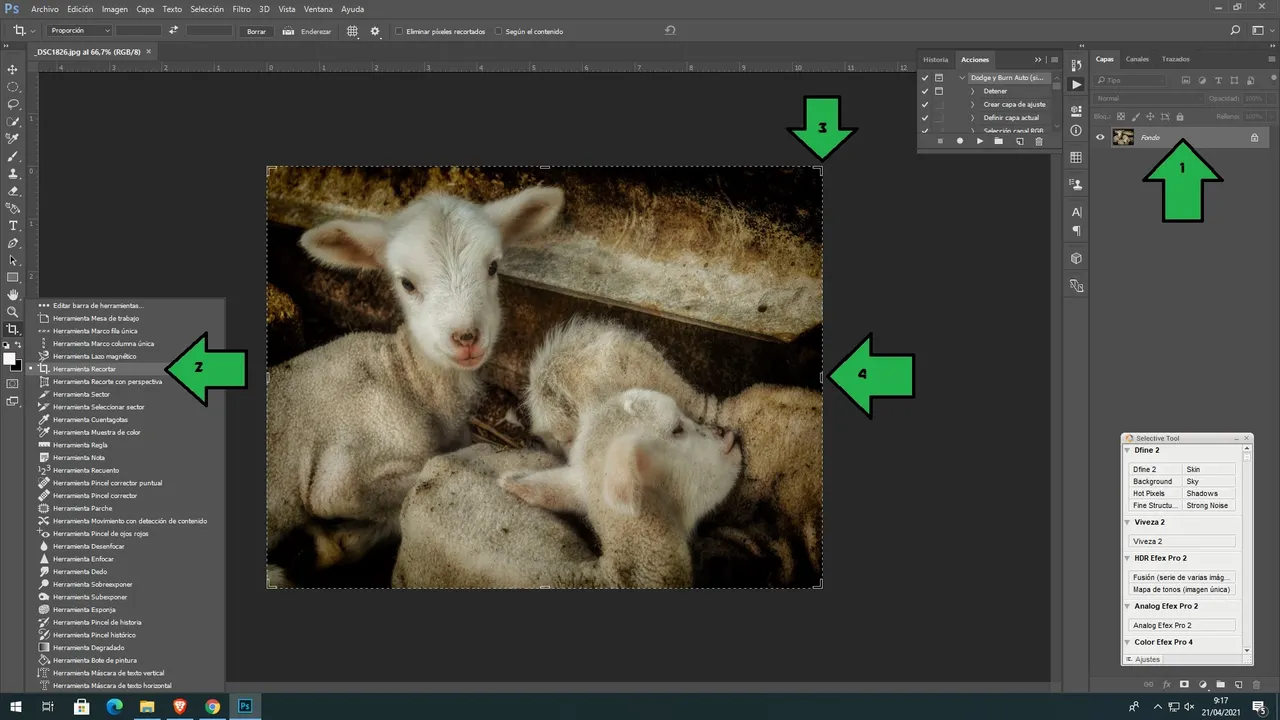Select the Type tool
The height and width of the screenshot is (720, 1280).
13,226
